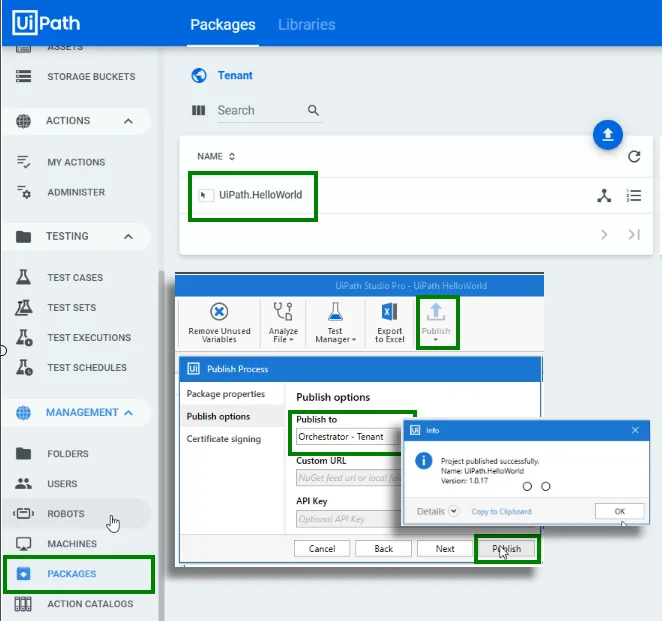This screenshot has height=621, width=662.
Task: Click the Tenant globe icon
Action: [x=199, y=76]
